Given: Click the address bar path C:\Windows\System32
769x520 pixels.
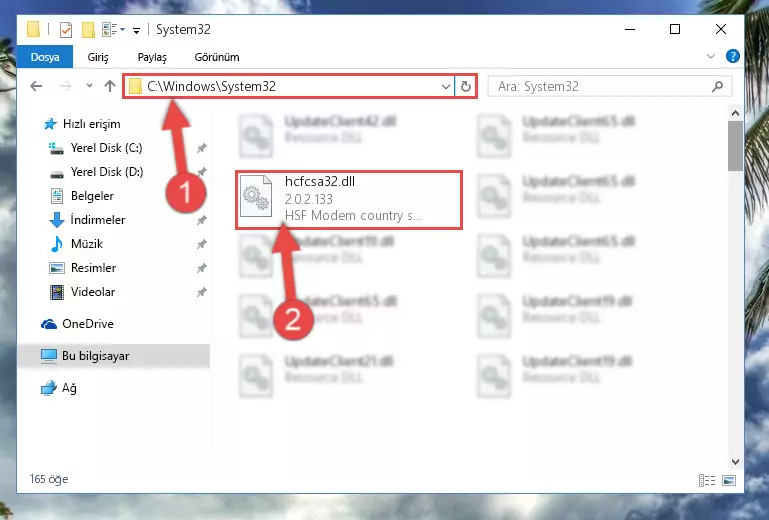Looking at the screenshot, I should 211,86.
